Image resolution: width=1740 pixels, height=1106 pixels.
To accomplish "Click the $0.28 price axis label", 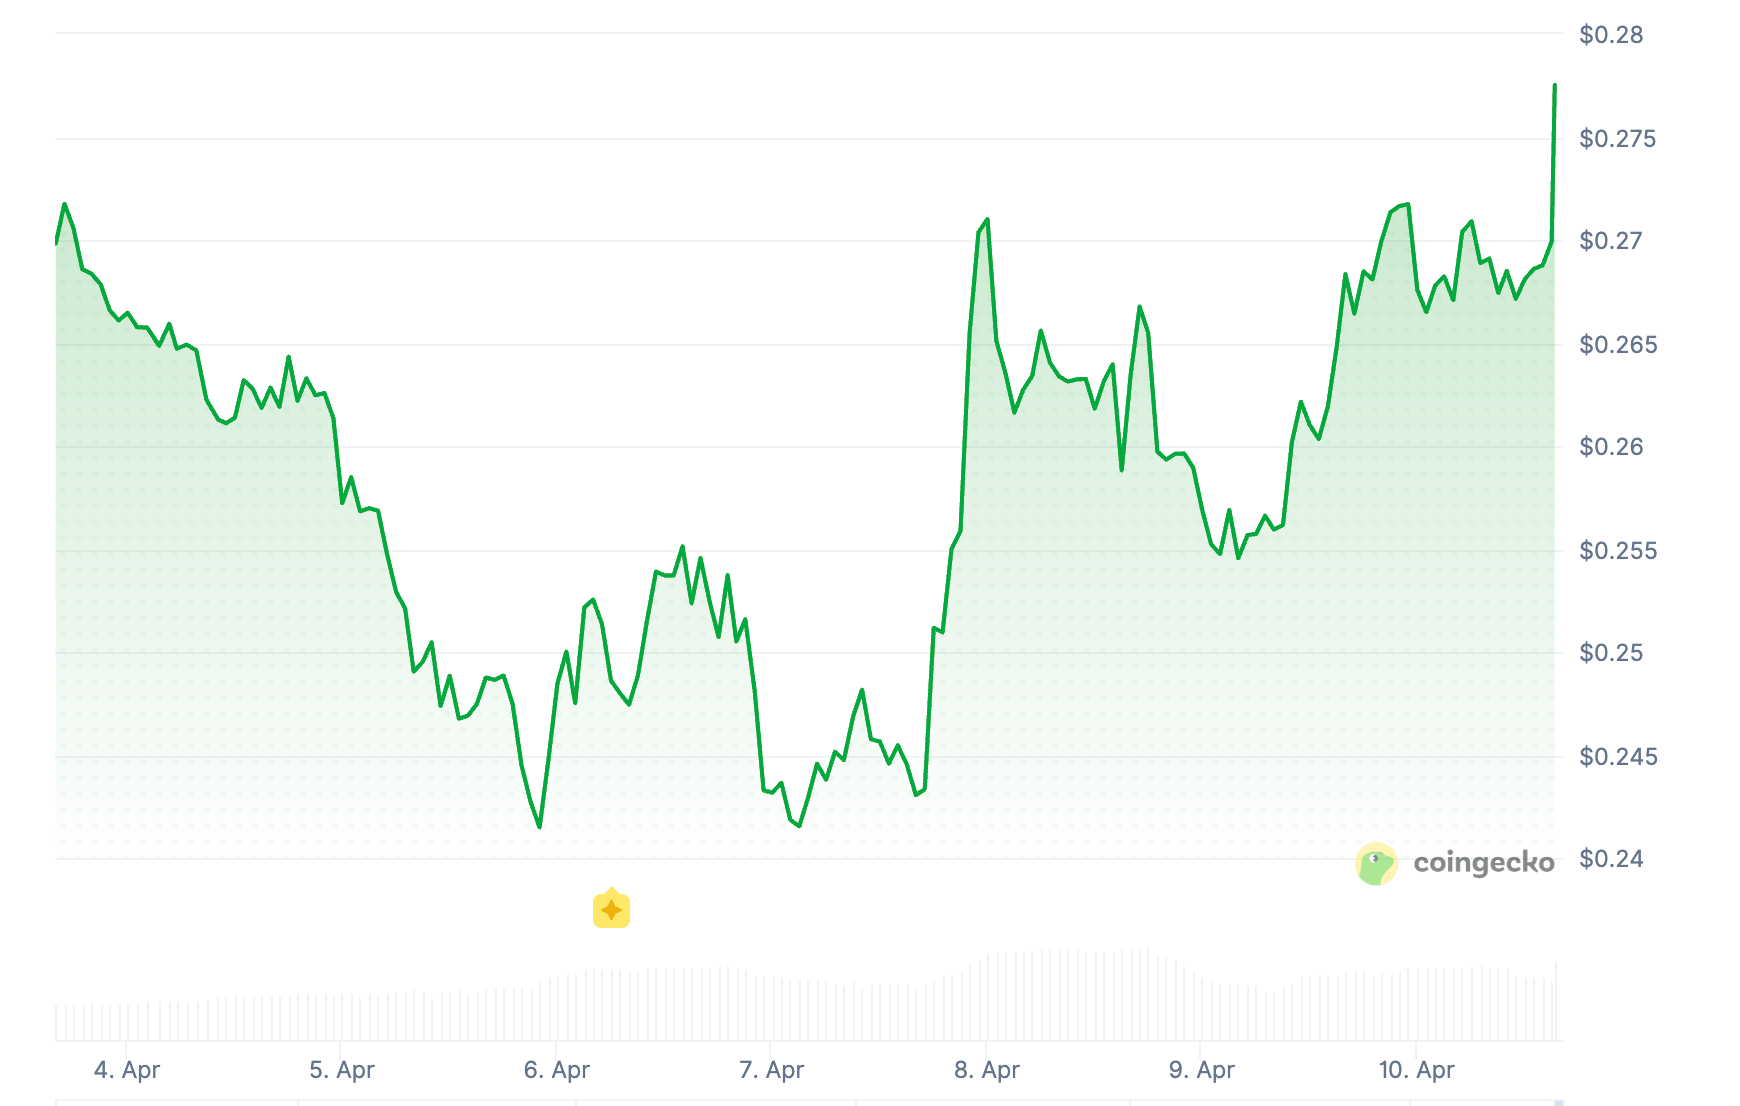I will tap(1611, 35).
